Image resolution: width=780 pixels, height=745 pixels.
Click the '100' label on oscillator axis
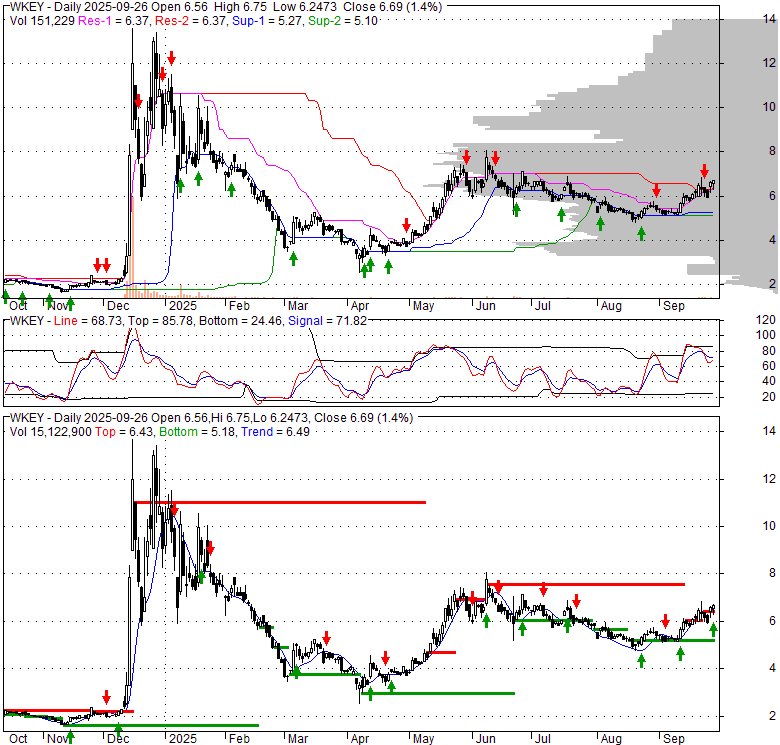[766, 335]
